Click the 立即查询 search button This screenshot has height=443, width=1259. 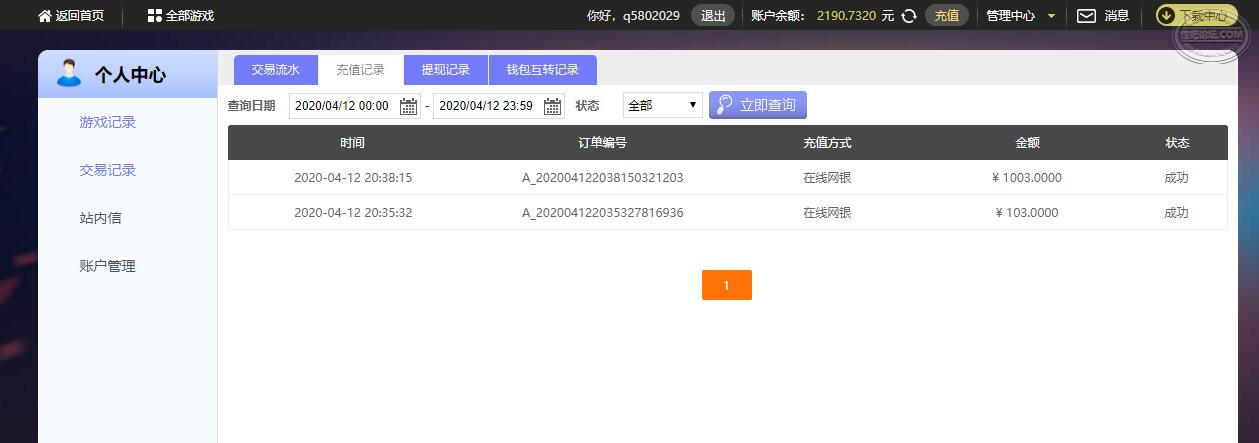[758, 105]
